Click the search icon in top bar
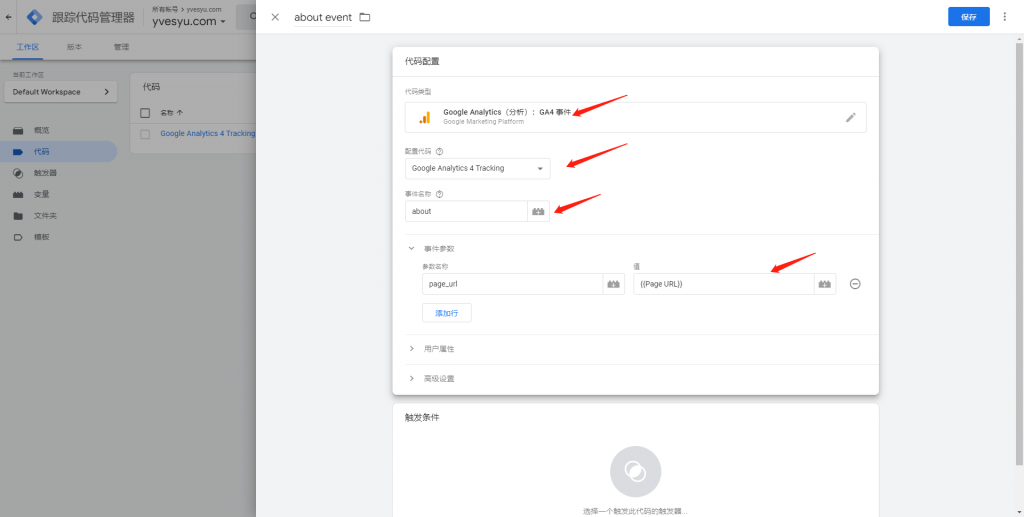1024x517 pixels. [x=251, y=17]
